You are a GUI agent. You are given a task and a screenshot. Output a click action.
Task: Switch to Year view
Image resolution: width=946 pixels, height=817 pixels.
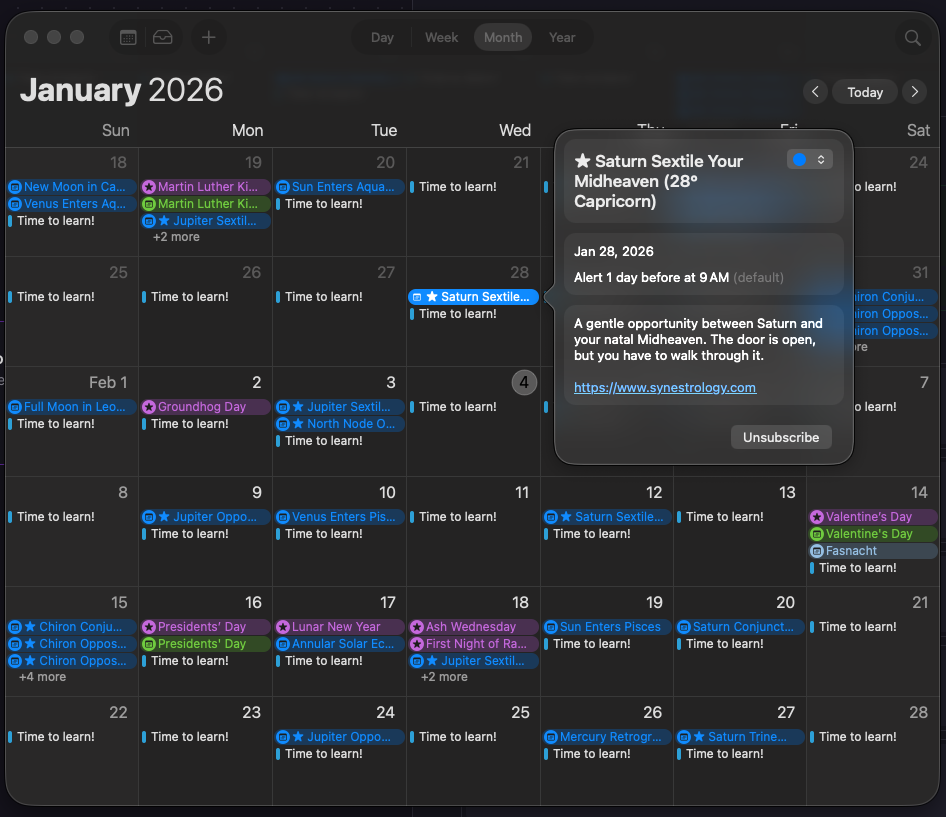click(562, 37)
